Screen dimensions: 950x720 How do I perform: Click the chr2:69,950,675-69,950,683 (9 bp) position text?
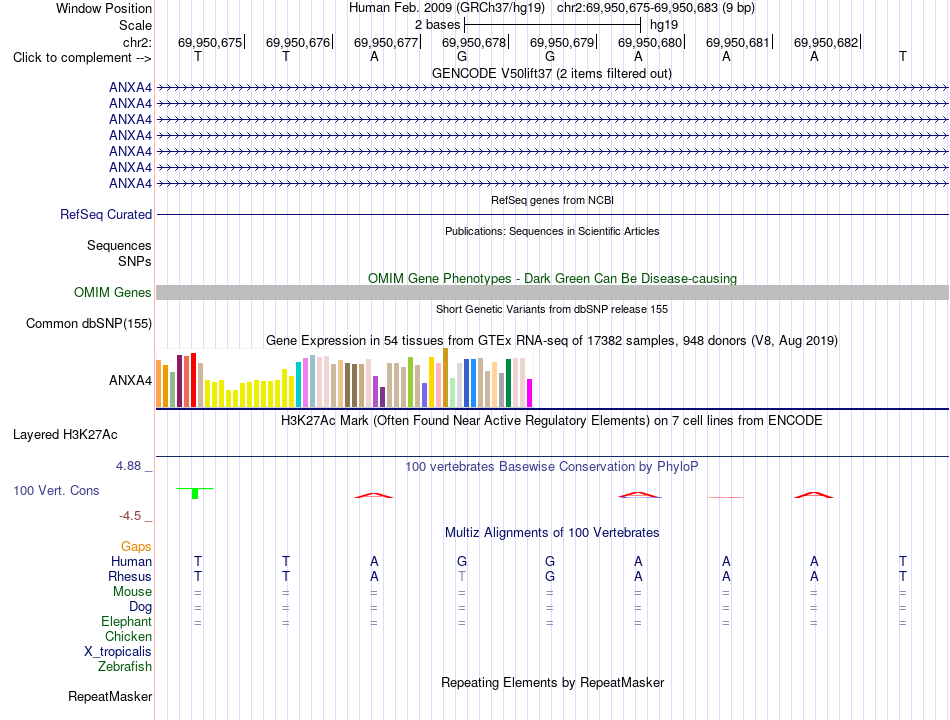click(656, 8)
